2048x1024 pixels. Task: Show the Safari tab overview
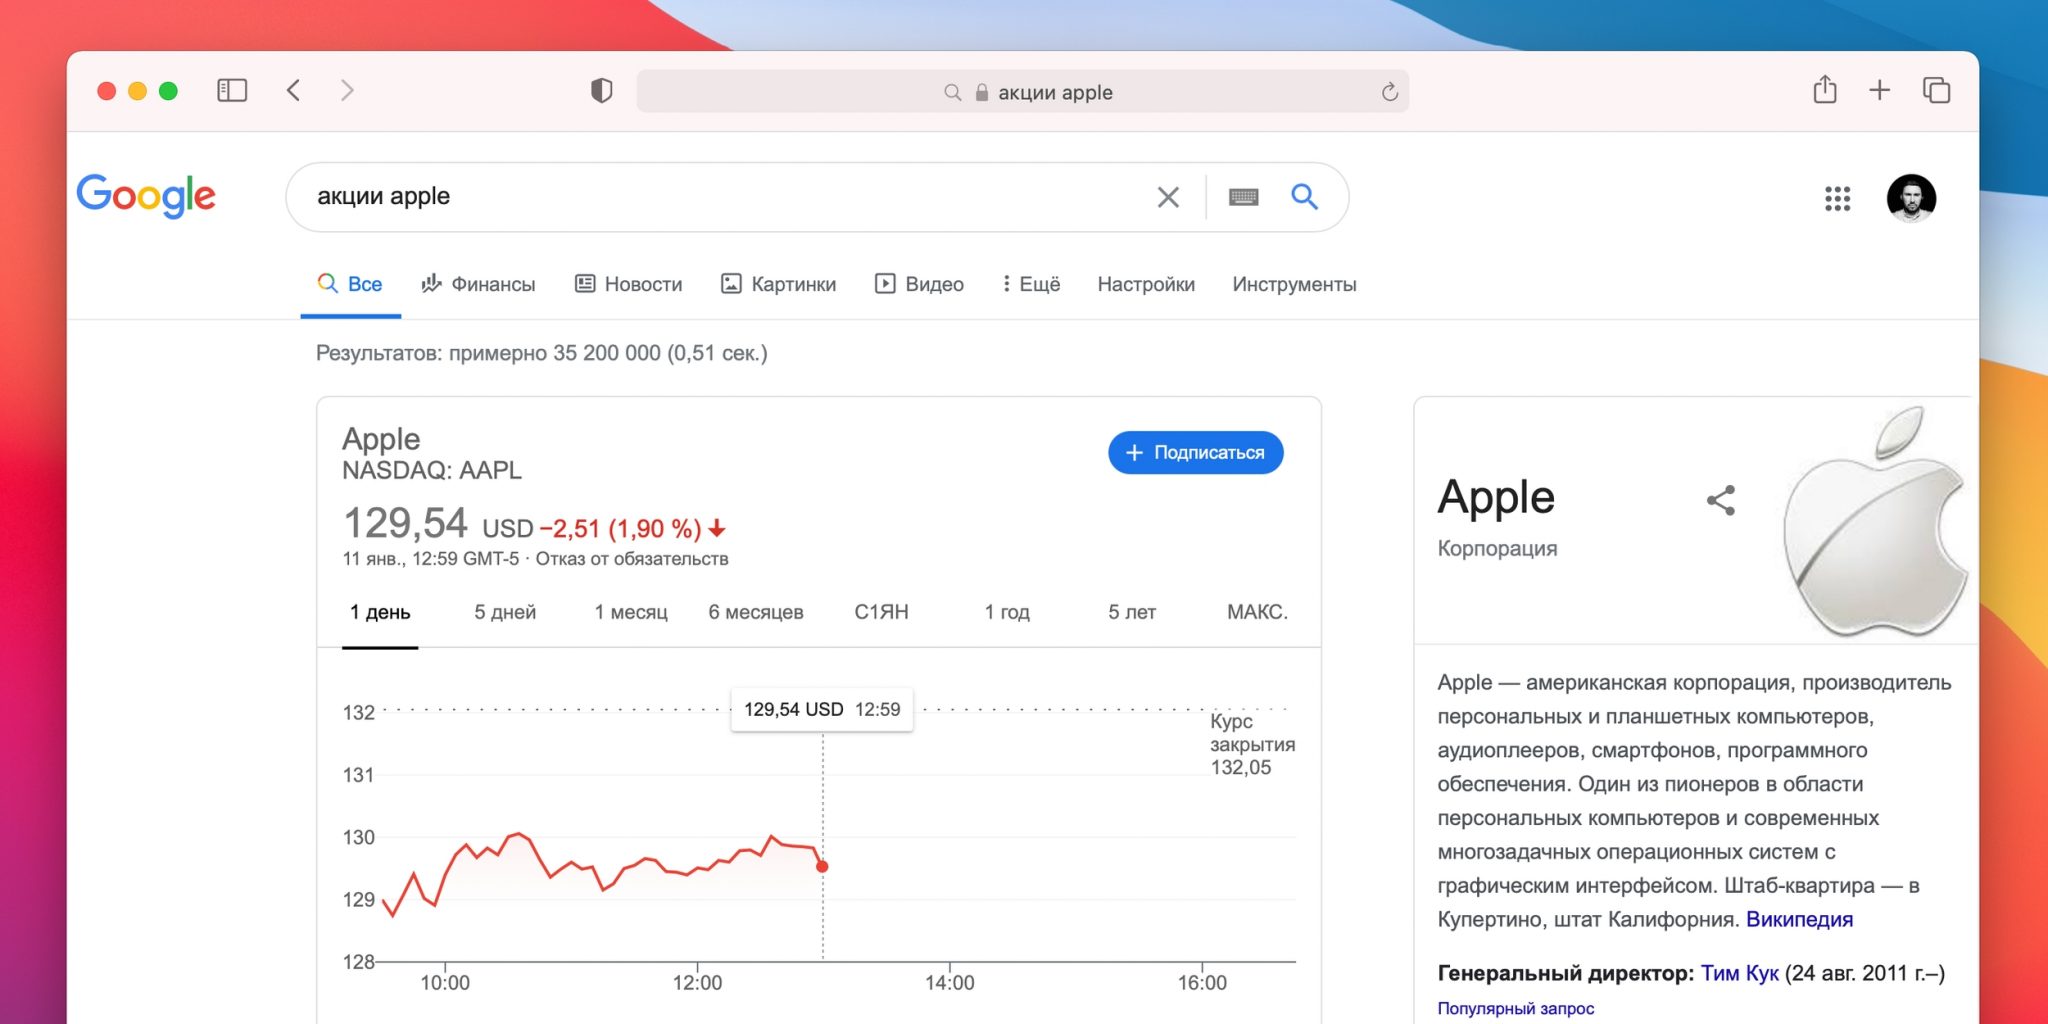tap(1937, 91)
